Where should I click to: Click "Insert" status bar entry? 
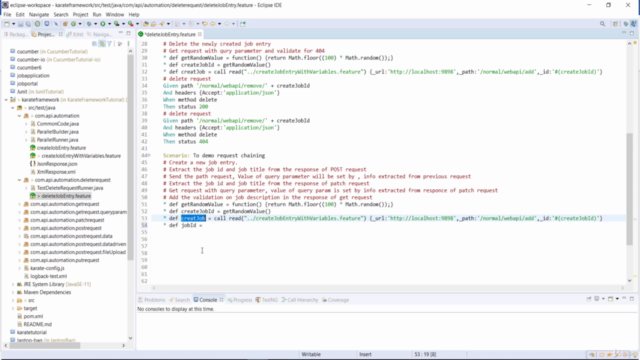[365, 354]
